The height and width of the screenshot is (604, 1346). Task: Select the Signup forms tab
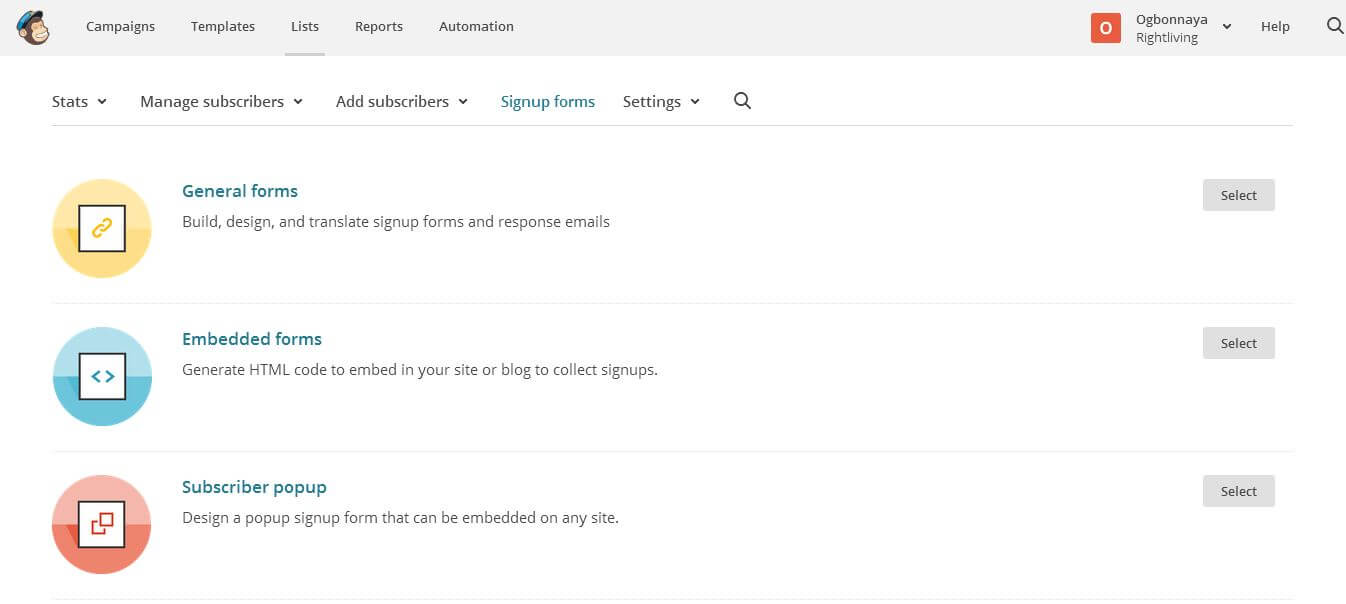[x=547, y=101]
